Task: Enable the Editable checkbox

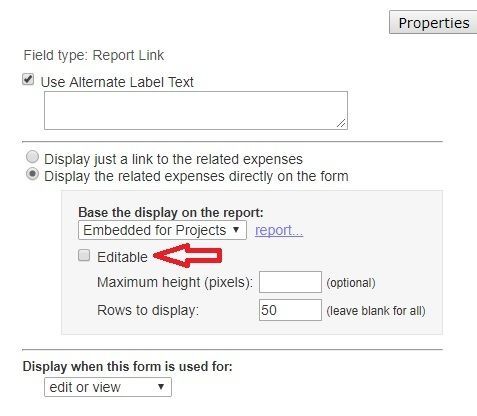Action: coord(84,256)
